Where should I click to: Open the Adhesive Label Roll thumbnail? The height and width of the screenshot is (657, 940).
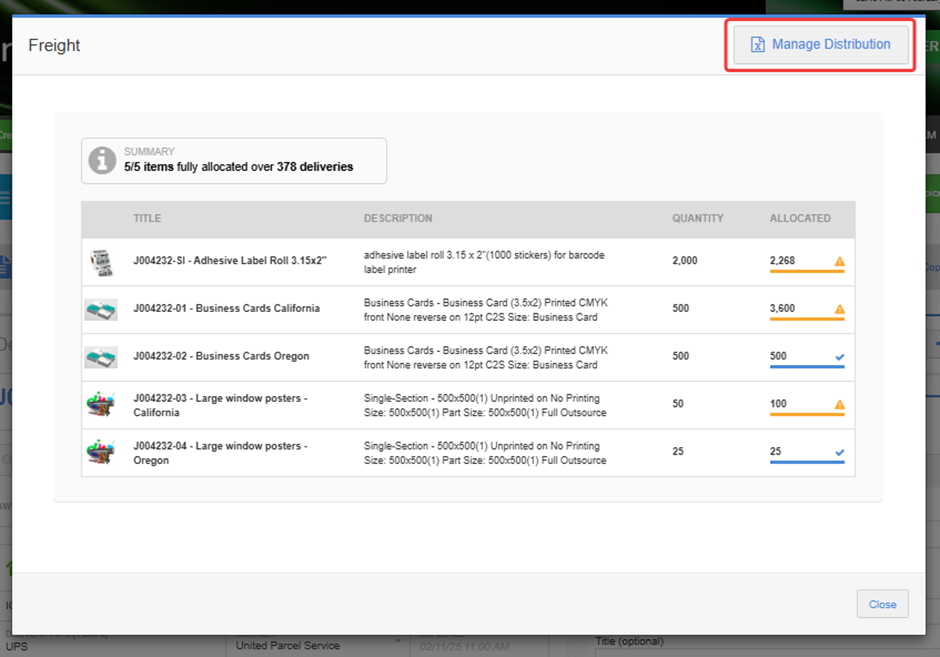(x=101, y=263)
